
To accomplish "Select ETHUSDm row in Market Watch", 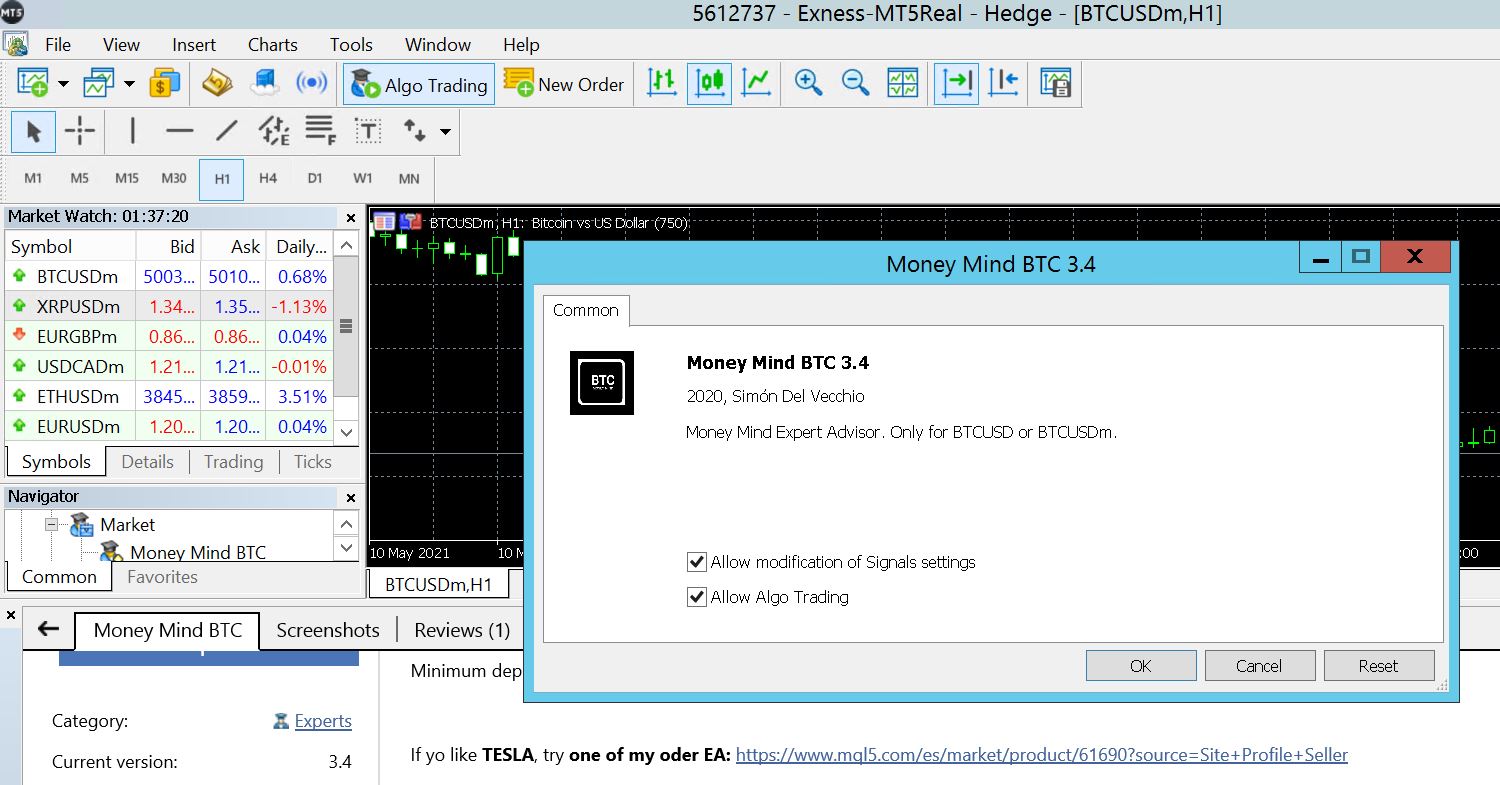I will 169,396.
